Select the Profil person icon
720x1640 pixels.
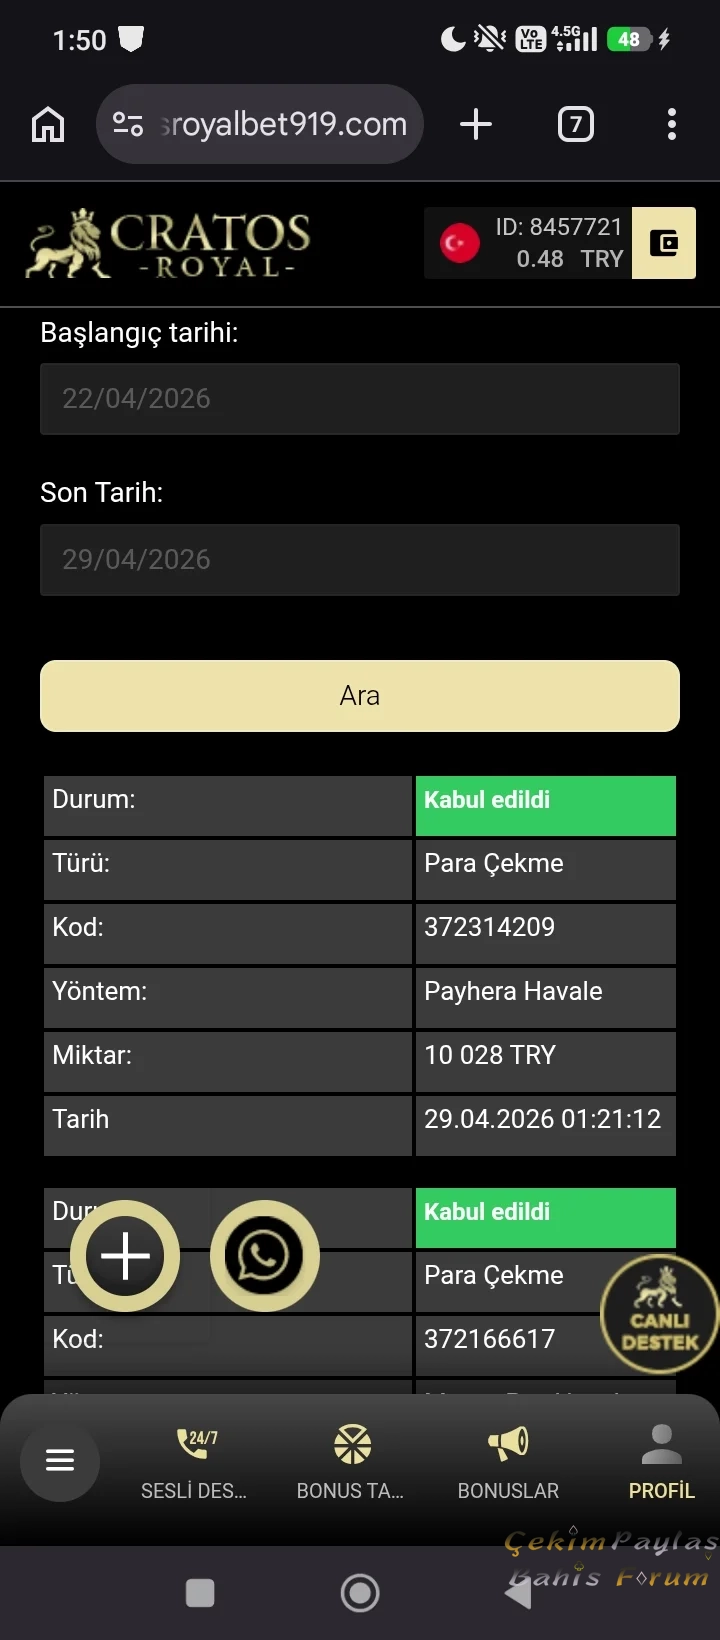click(660, 1440)
